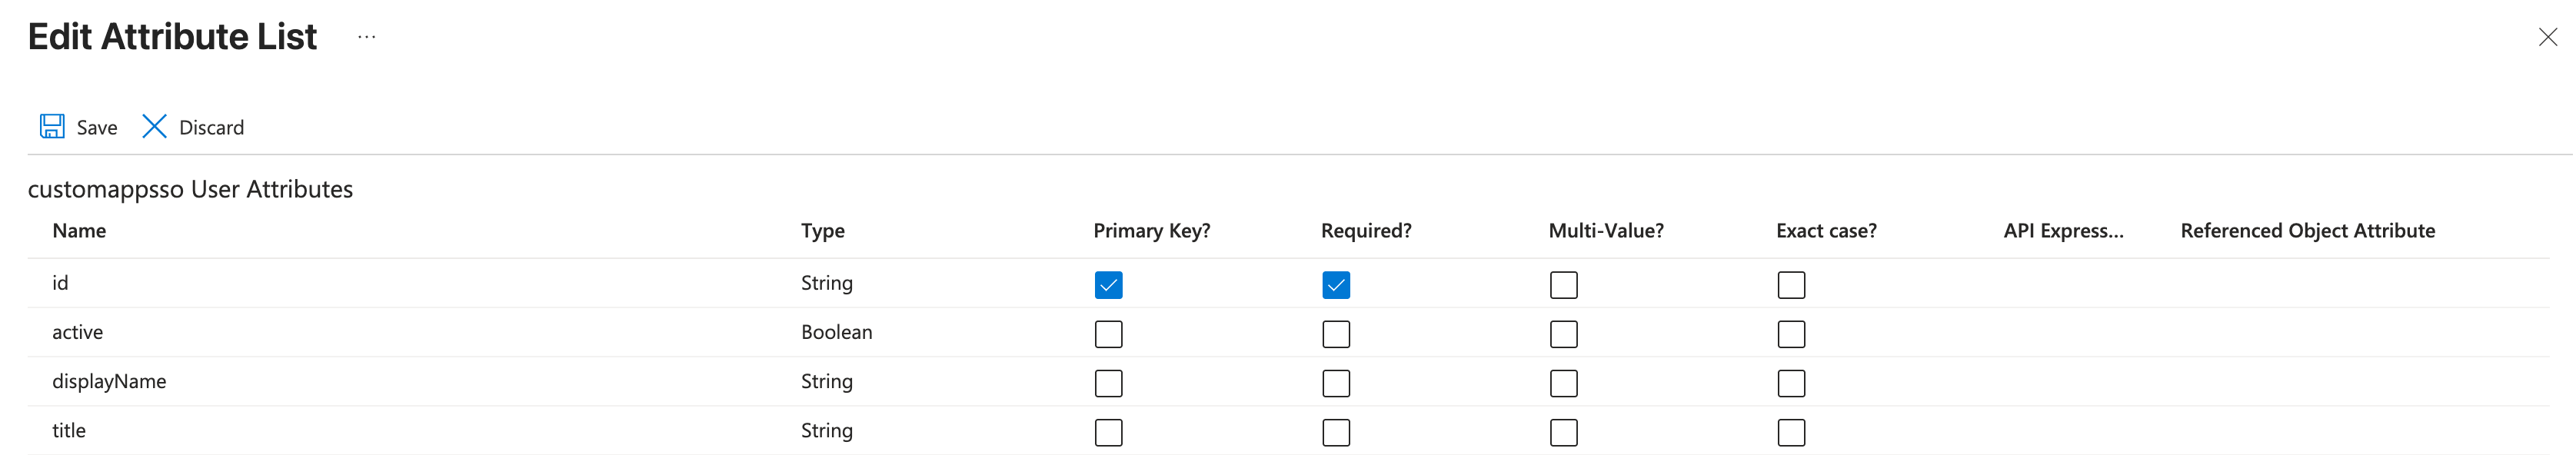Open the Type dropdown for title attribute

(827, 431)
